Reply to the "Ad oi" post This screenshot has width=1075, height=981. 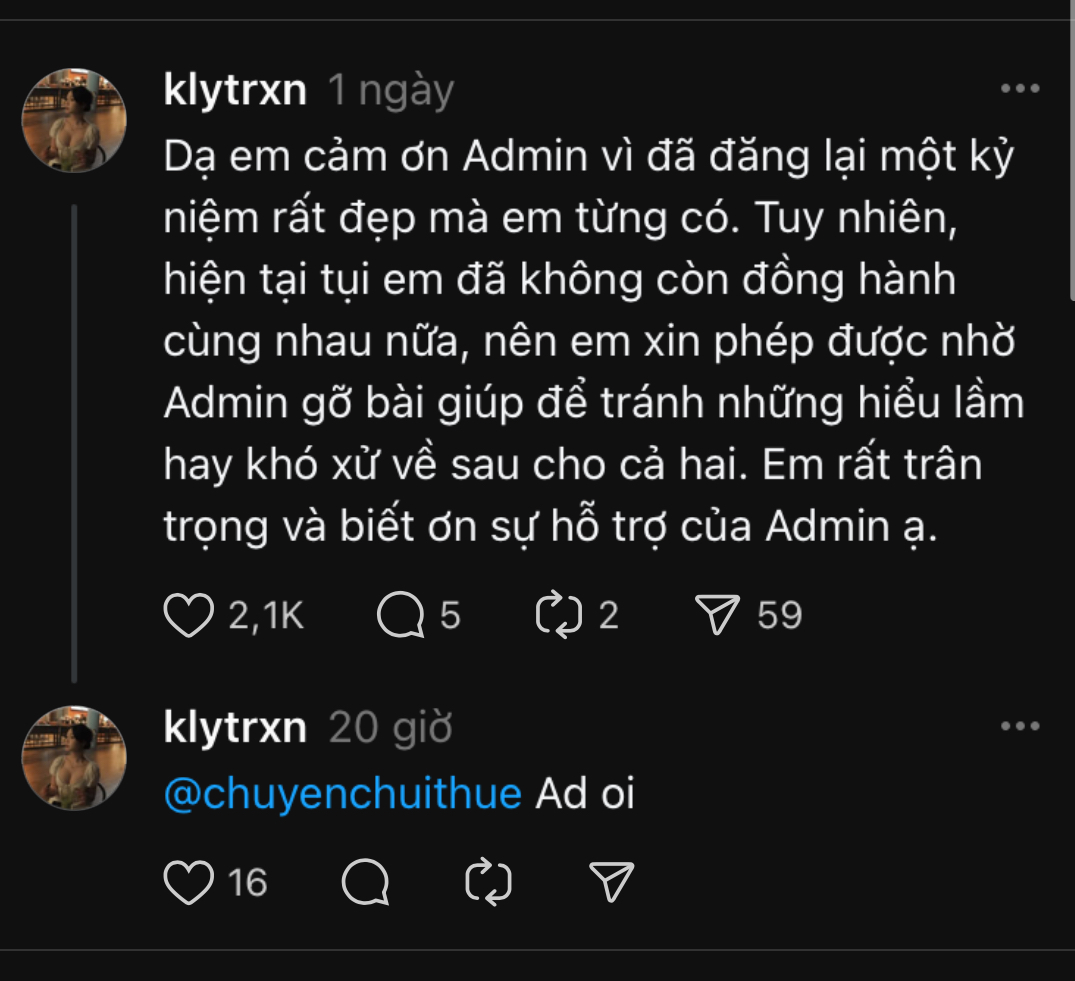[x=366, y=882]
